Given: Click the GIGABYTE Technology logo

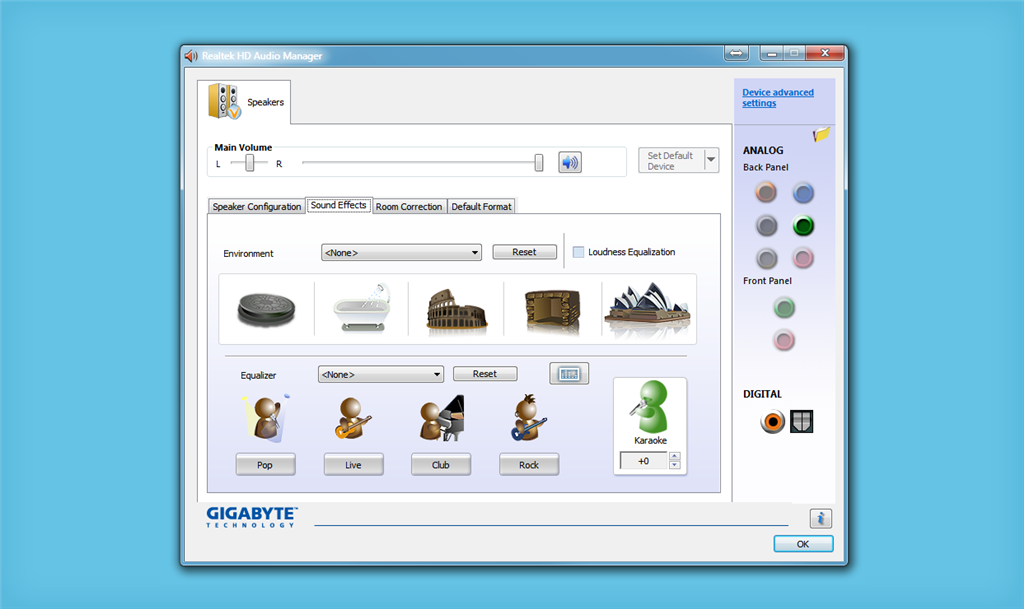Looking at the screenshot, I should click(252, 517).
